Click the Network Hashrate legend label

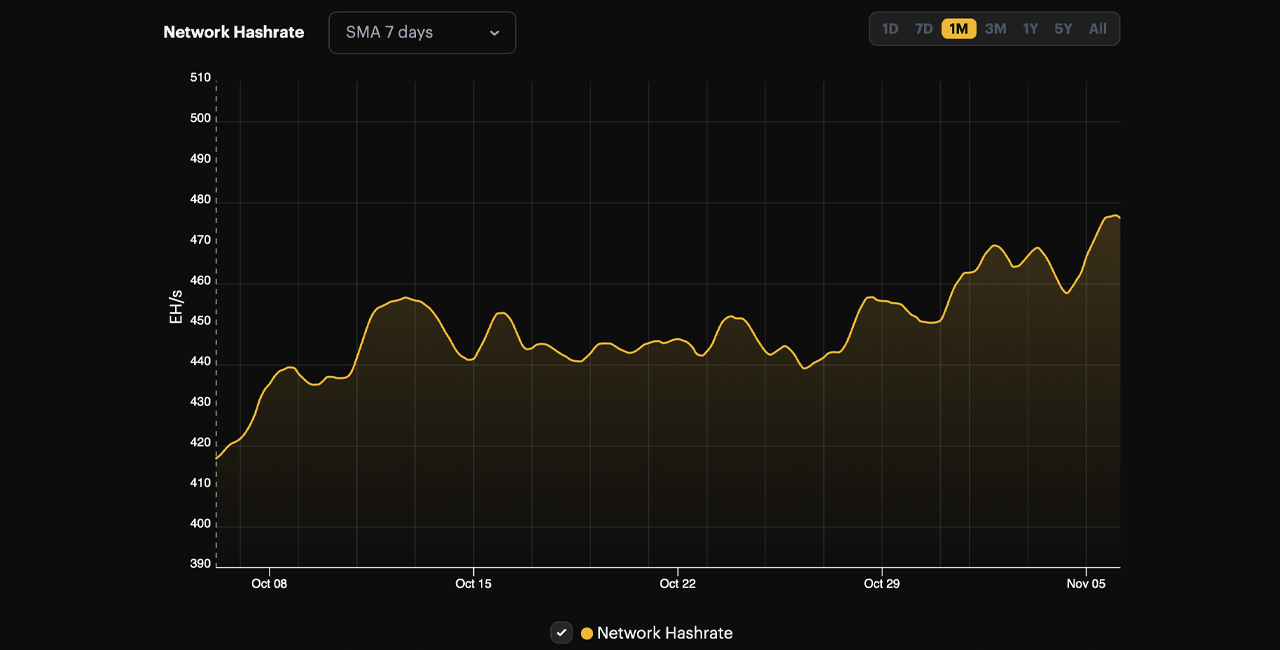coord(664,633)
